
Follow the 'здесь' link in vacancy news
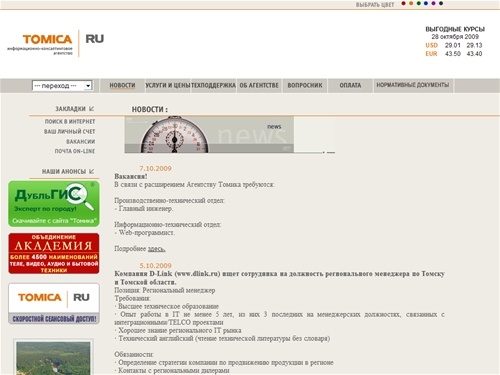pyautogui.click(x=156, y=249)
